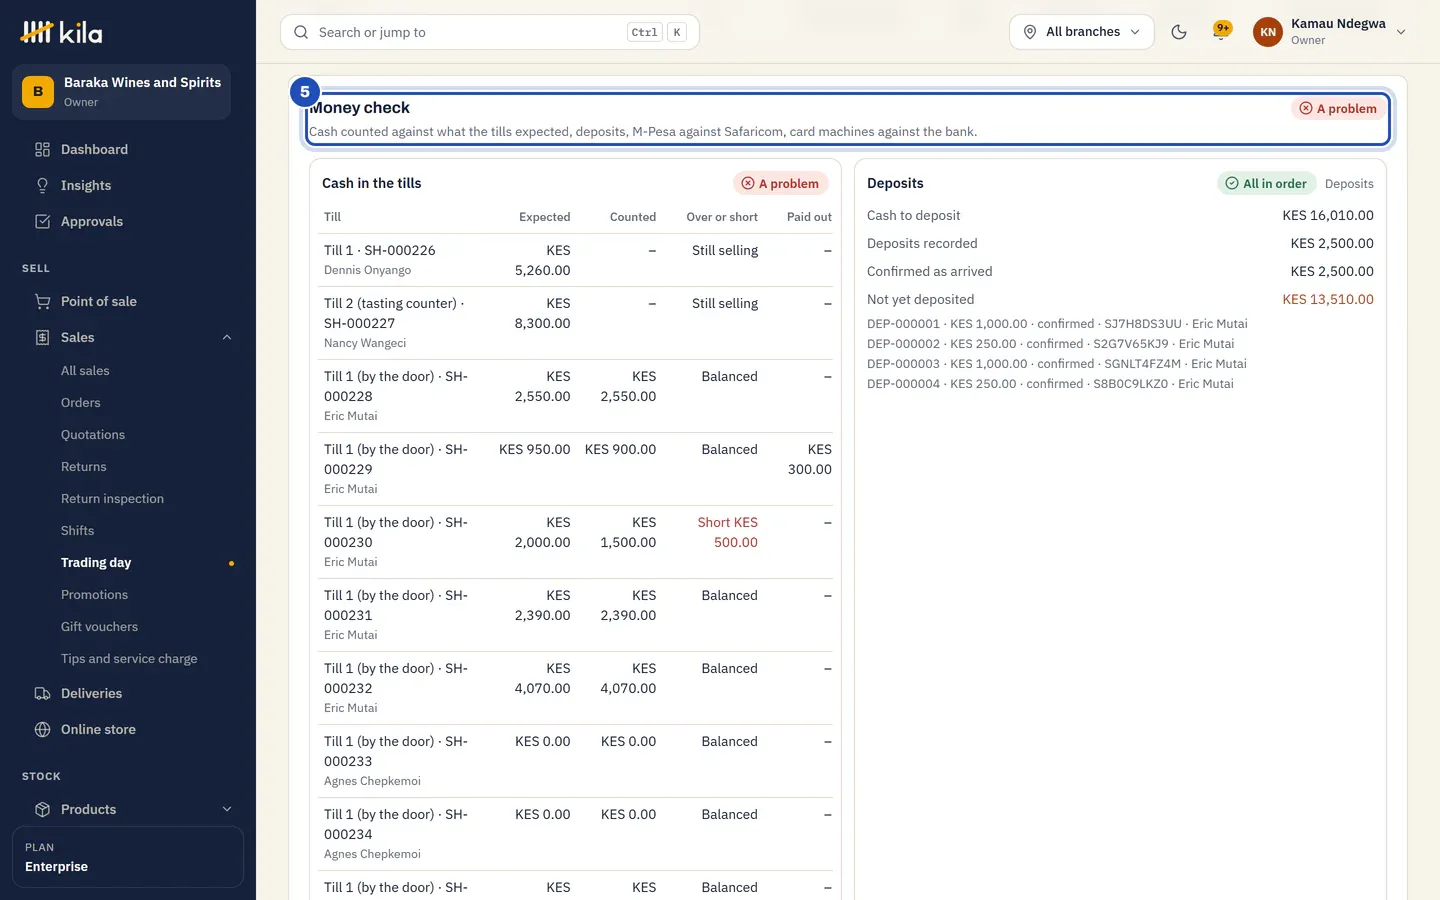Viewport: 1440px width, 900px height.
Task: Click the Deliveries truck icon
Action: coord(42,693)
